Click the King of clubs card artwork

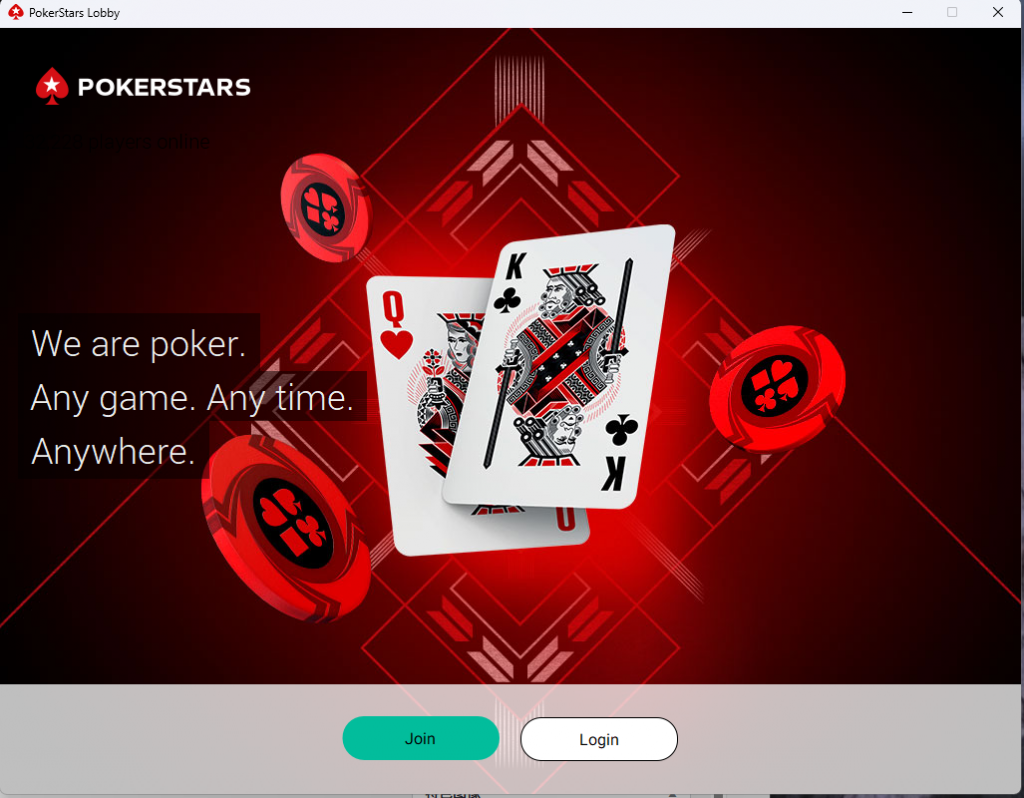559,367
